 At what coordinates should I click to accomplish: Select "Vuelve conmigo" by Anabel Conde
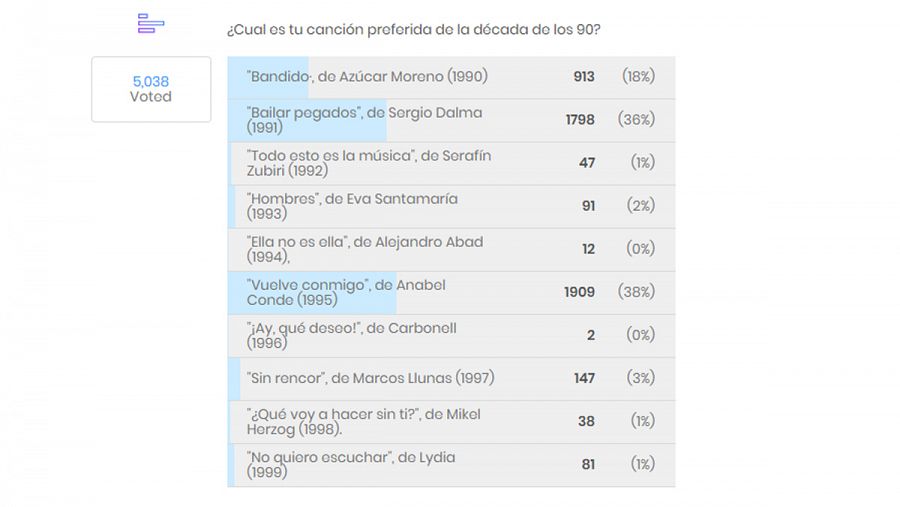point(346,292)
